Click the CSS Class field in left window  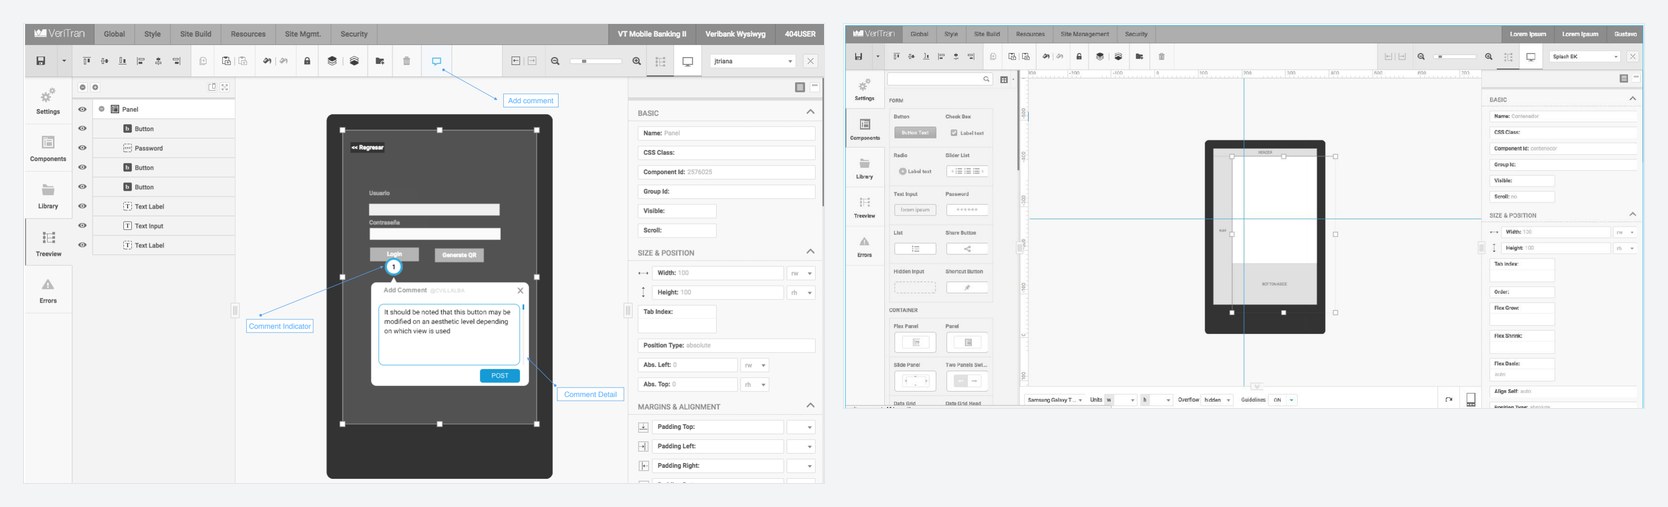point(727,153)
